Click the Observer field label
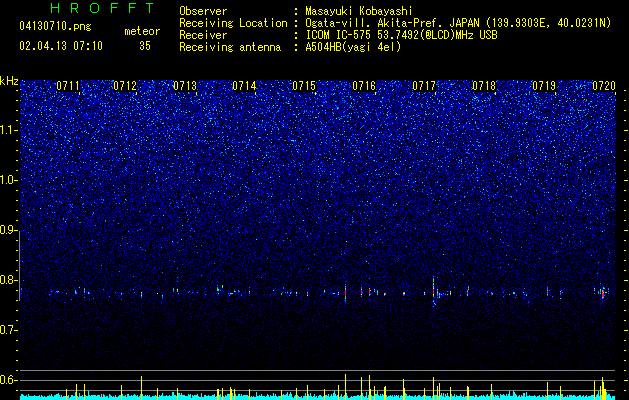This screenshot has width=629, height=400. tap(203, 11)
